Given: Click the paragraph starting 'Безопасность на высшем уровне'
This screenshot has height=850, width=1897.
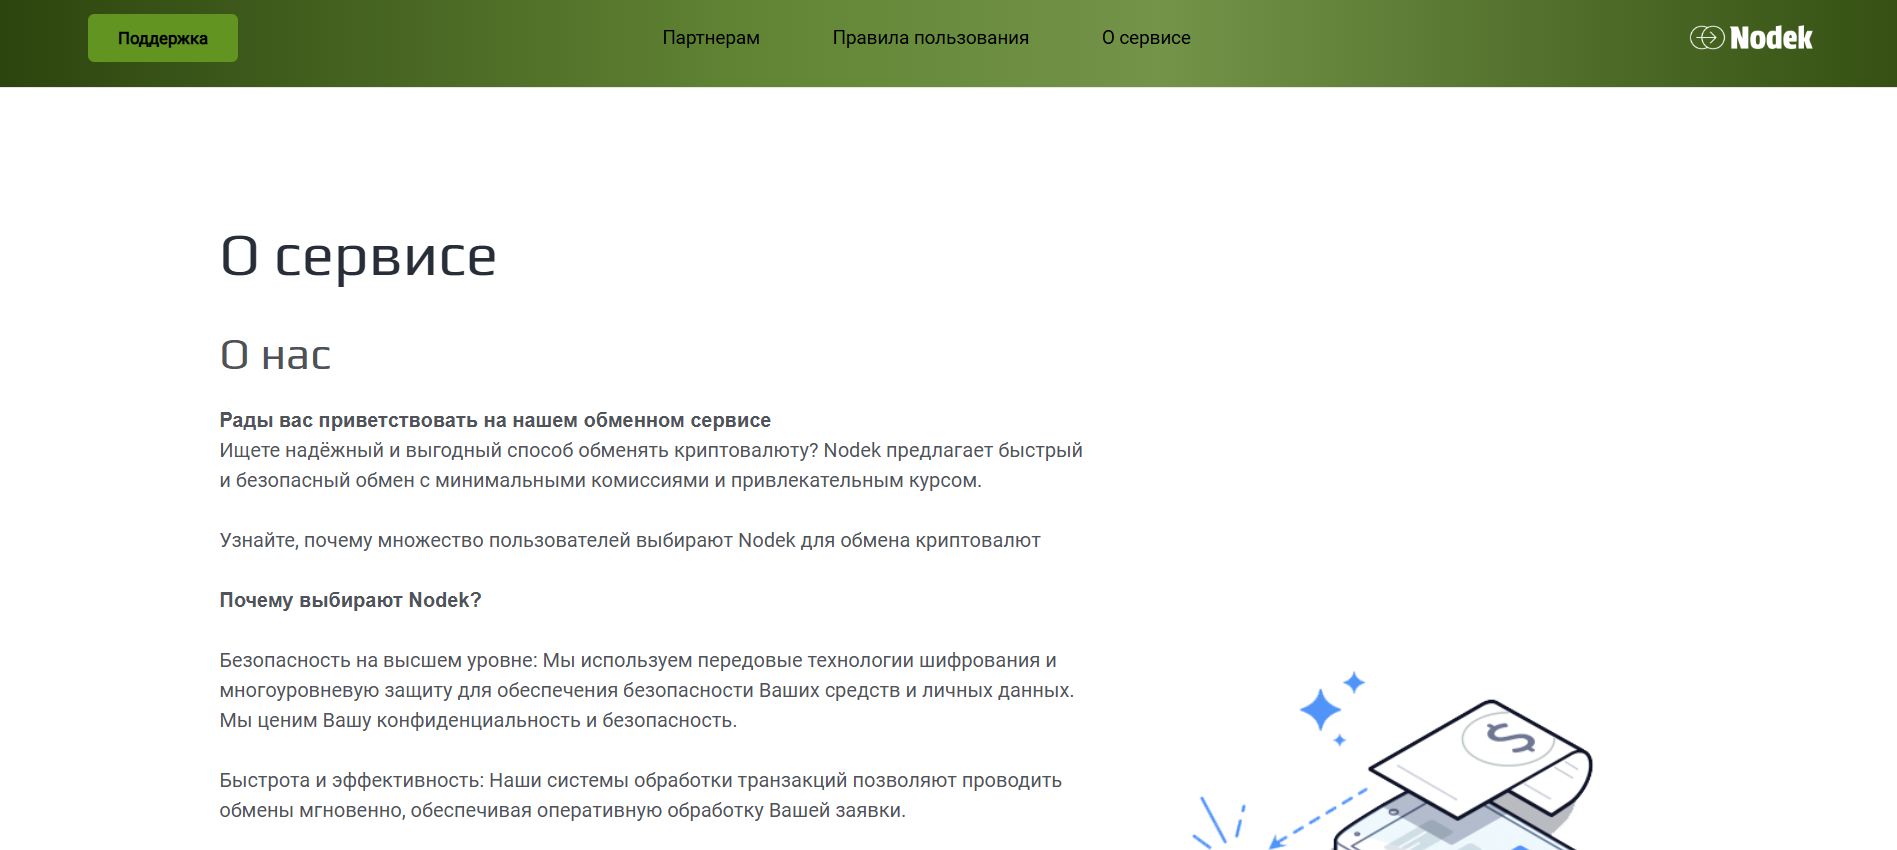Looking at the screenshot, I should (x=647, y=690).
